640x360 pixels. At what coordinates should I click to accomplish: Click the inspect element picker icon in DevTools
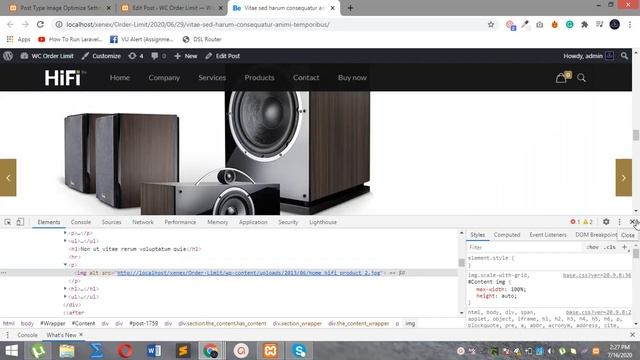coord(8,222)
